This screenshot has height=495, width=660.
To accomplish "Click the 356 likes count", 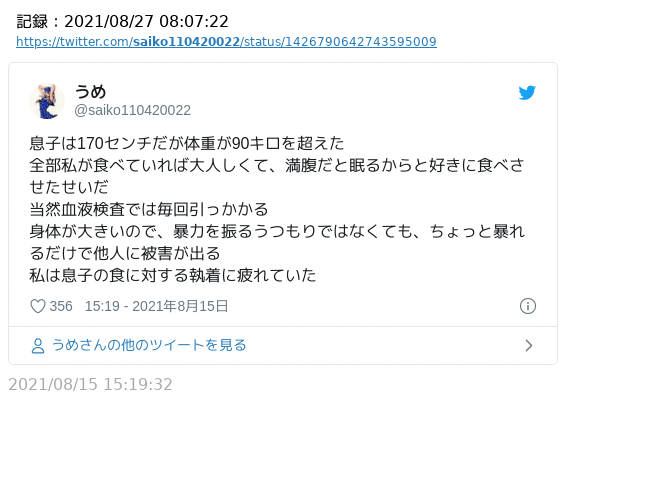I will (61, 306).
